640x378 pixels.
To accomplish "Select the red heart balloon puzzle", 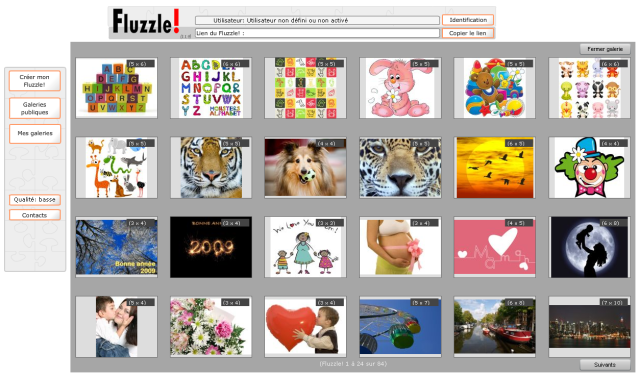I will 305,327.
